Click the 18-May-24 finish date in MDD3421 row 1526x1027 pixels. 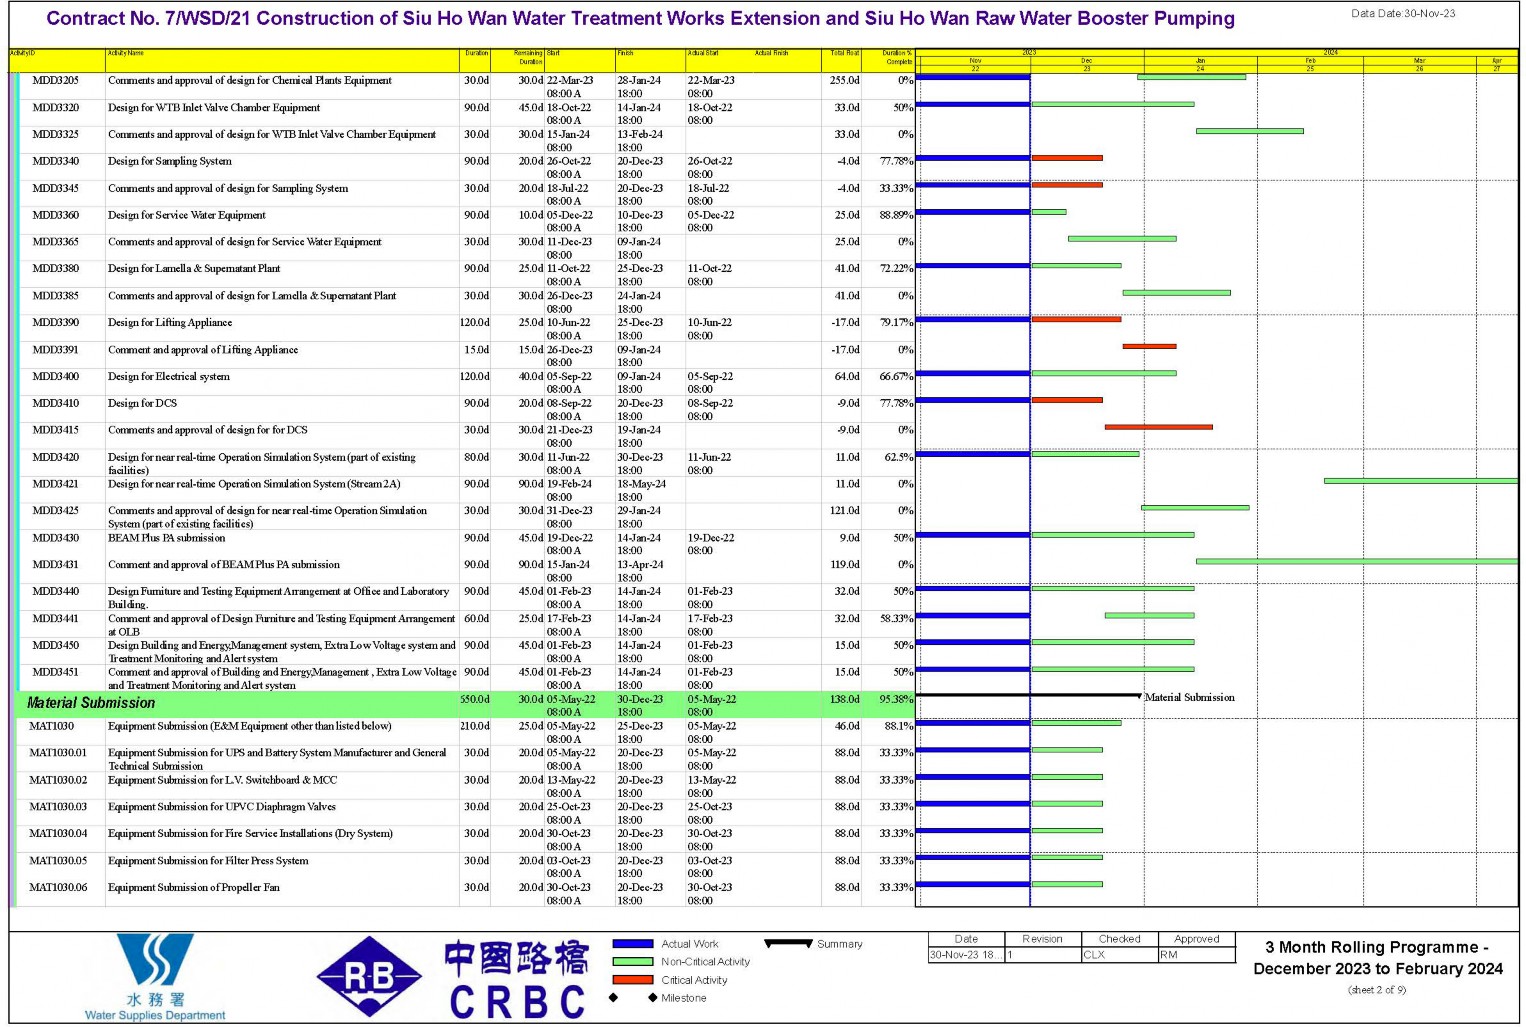(641, 485)
